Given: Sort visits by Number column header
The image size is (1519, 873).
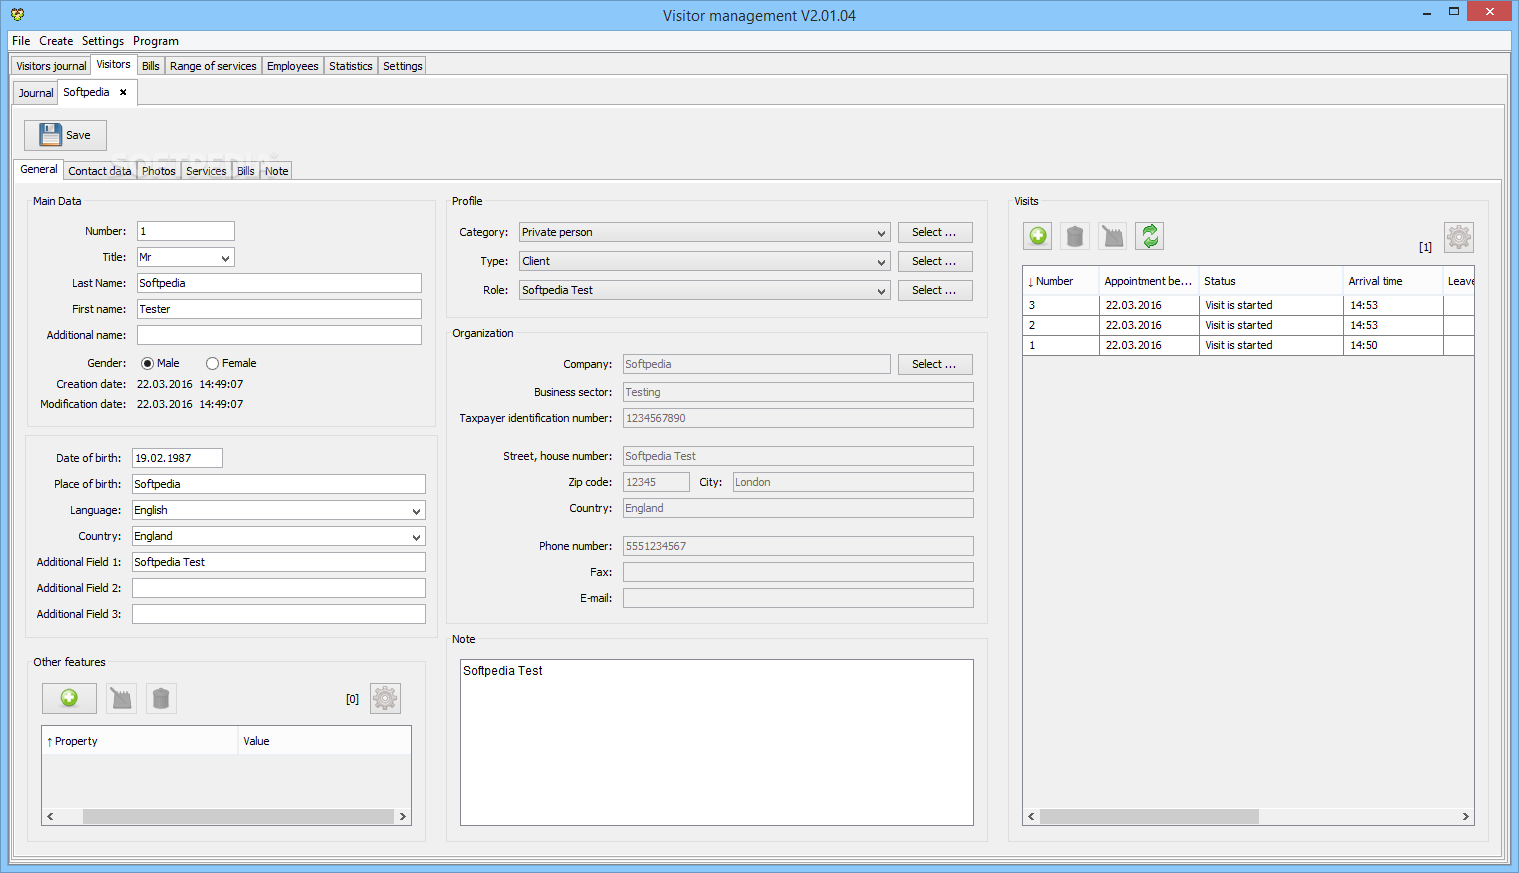Looking at the screenshot, I should point(1060,281).
